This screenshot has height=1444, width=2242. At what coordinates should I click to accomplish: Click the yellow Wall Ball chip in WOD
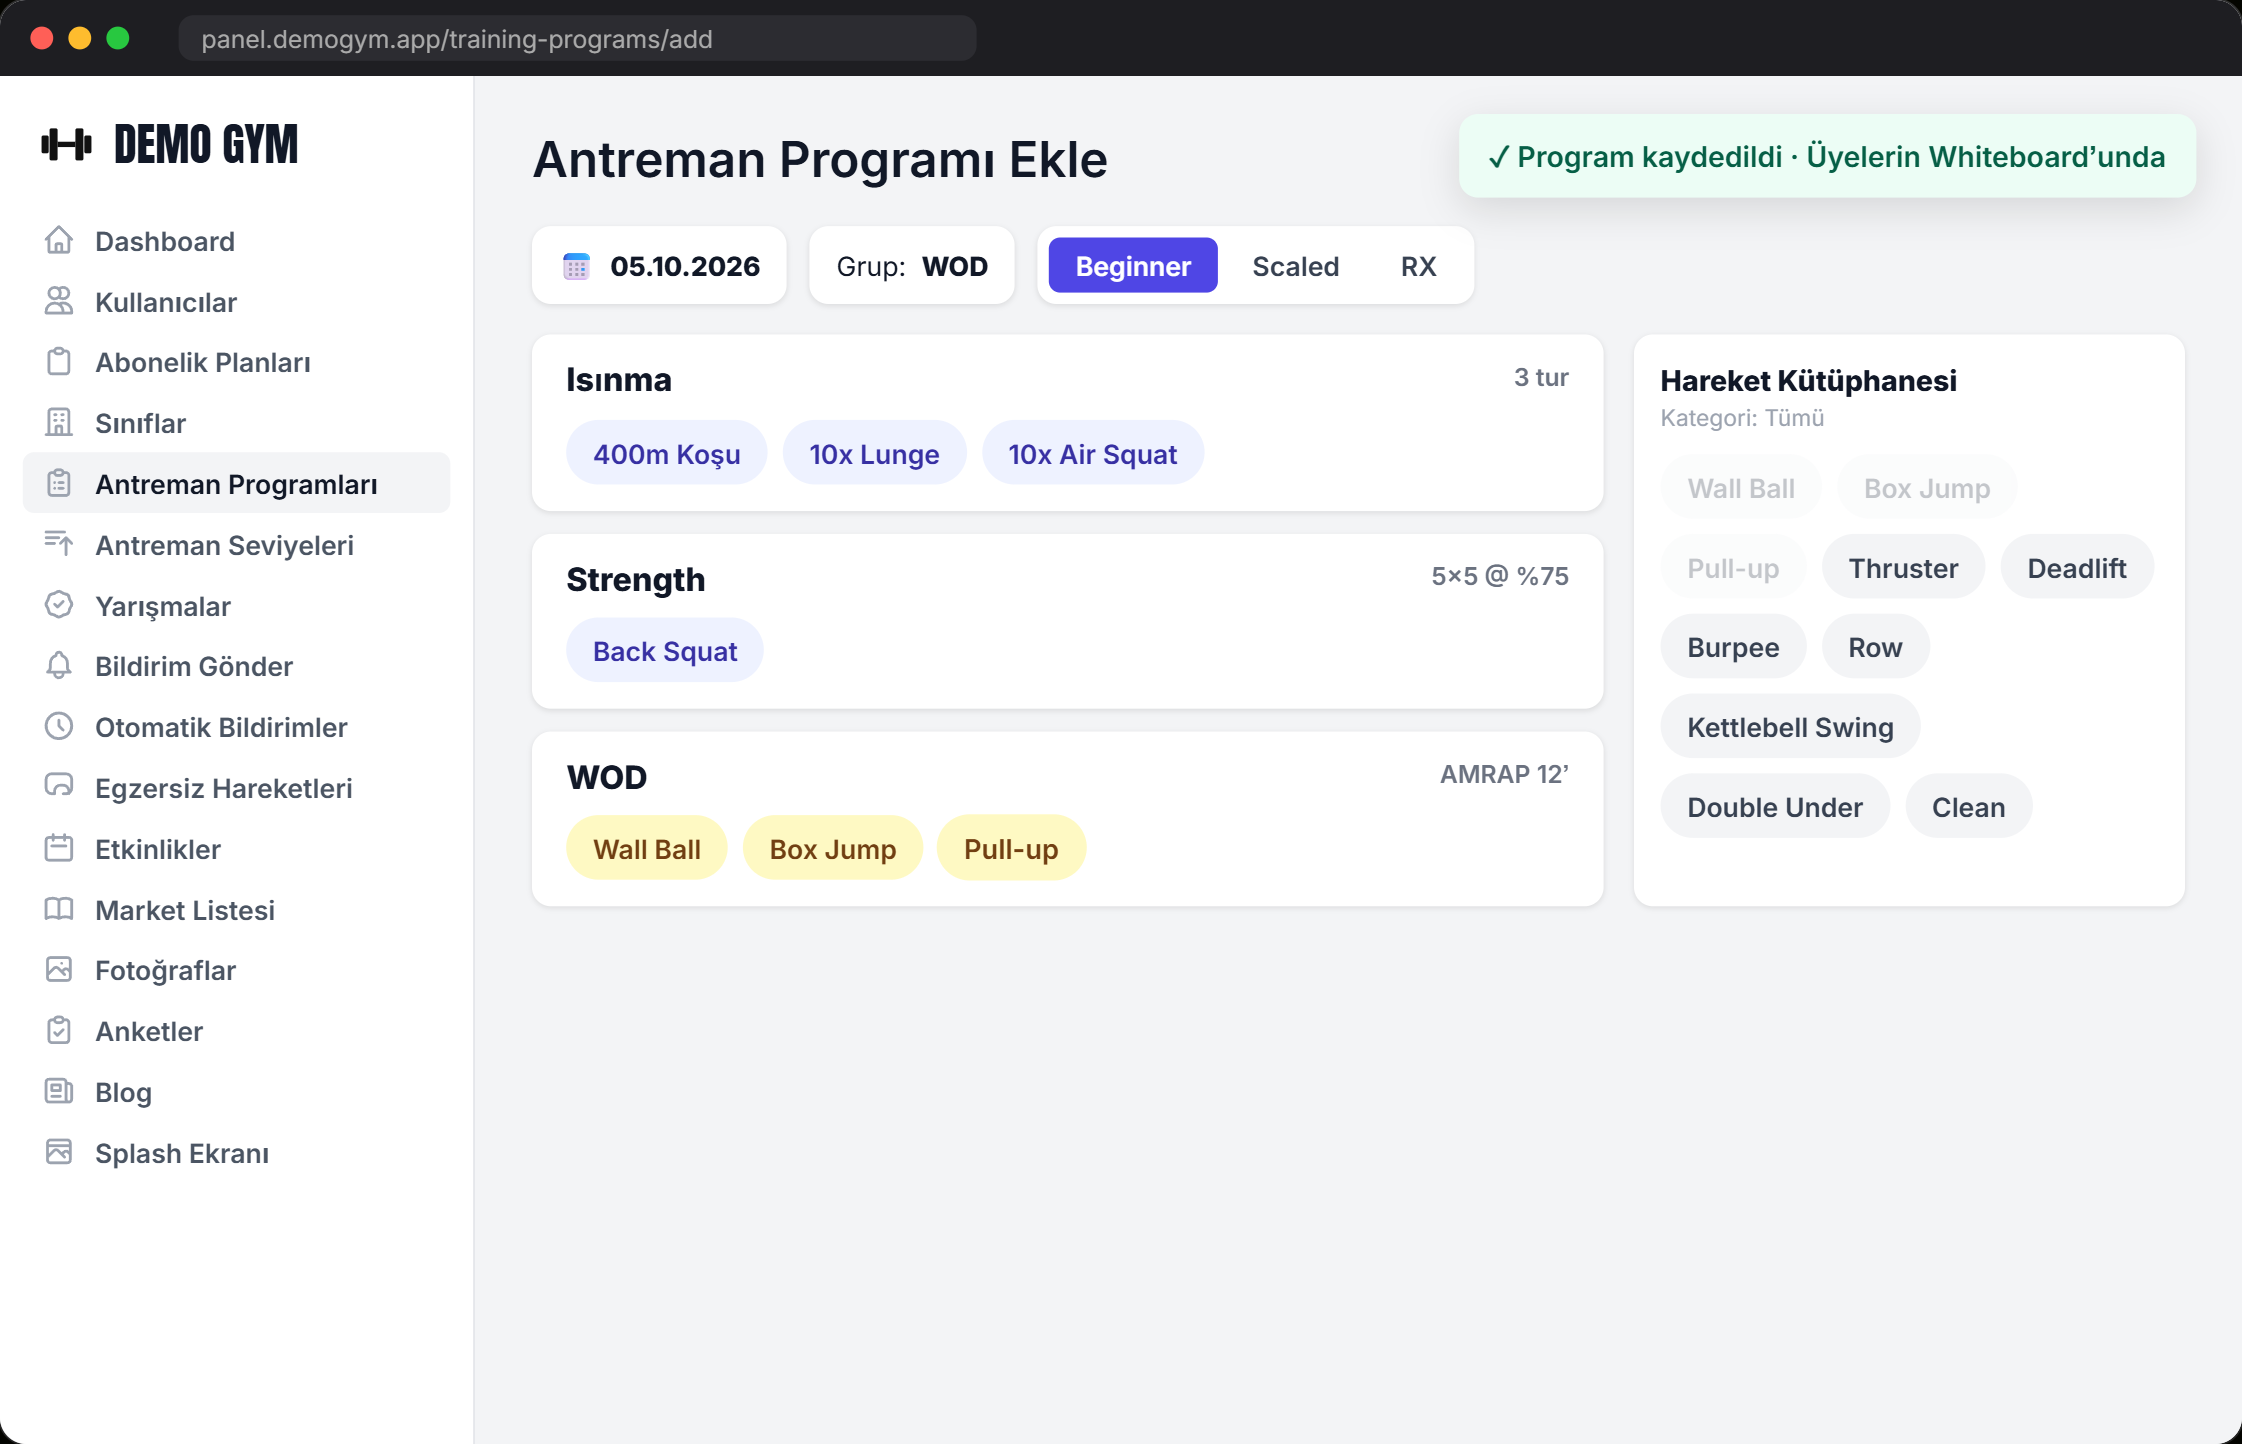[647, 849]
